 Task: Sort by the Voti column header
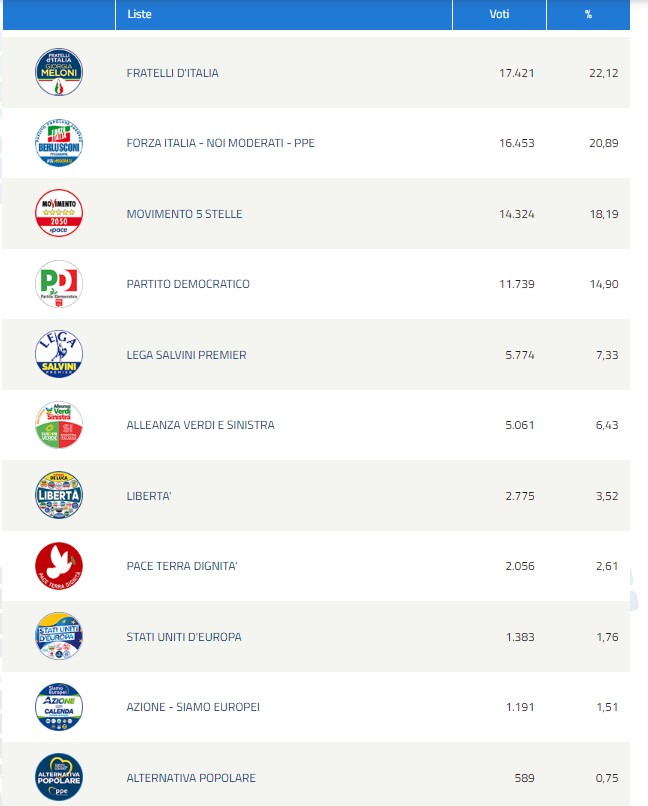(x=499, y=14)
